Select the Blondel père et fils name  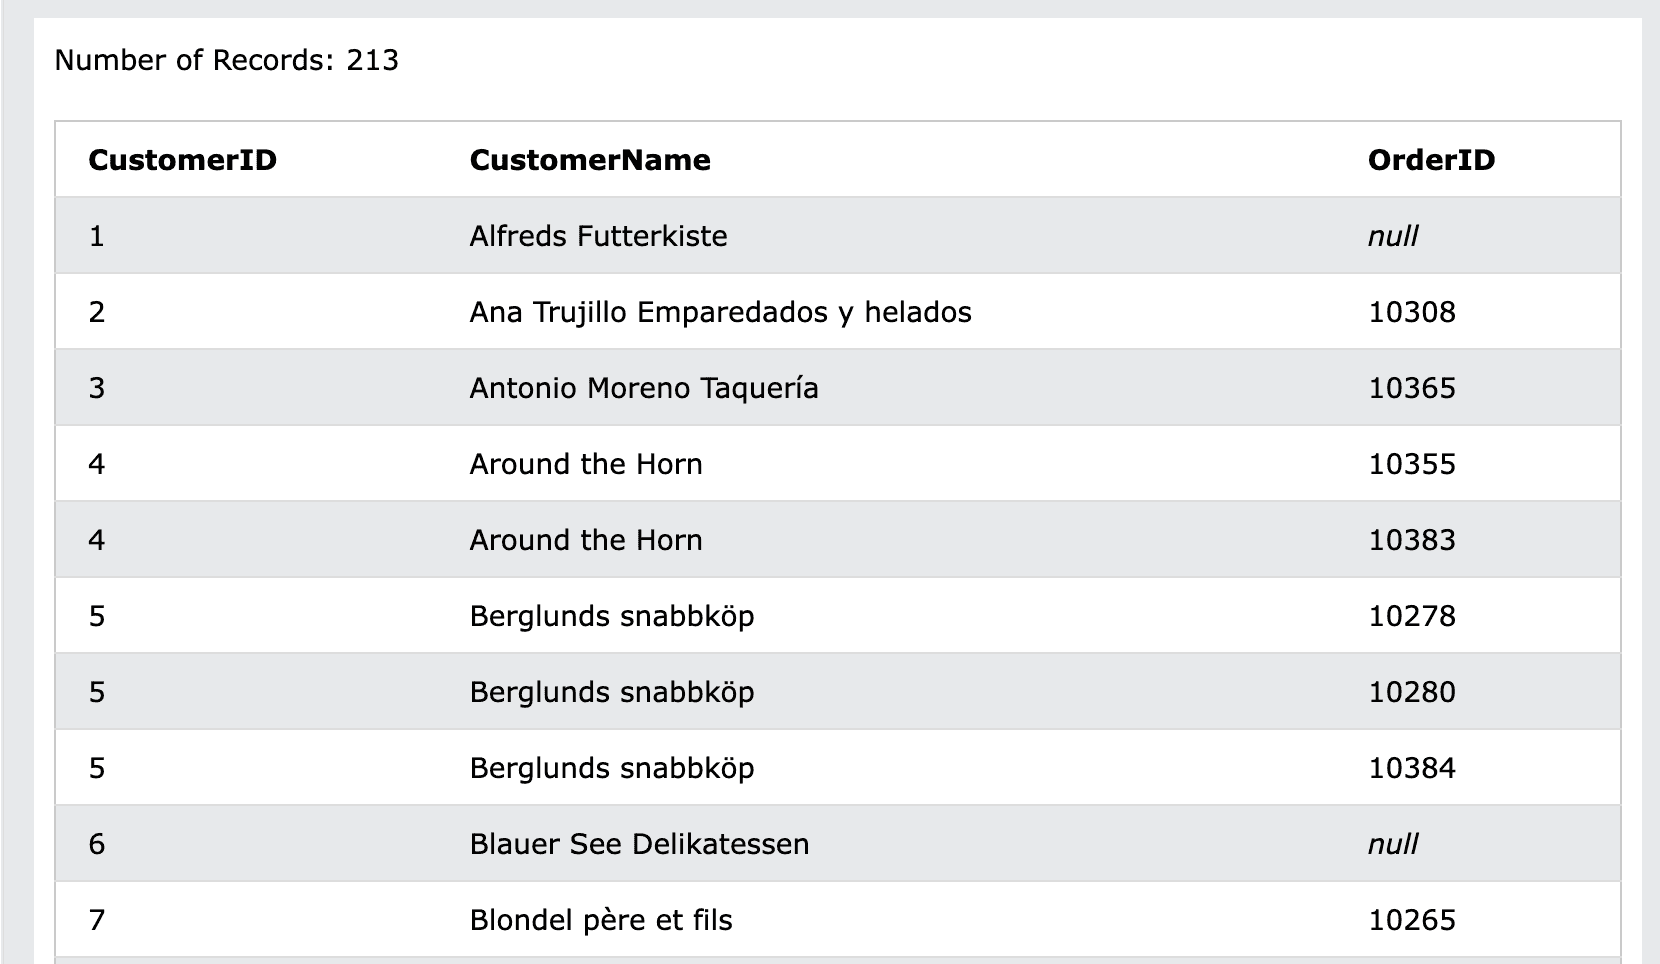point(601,920)
